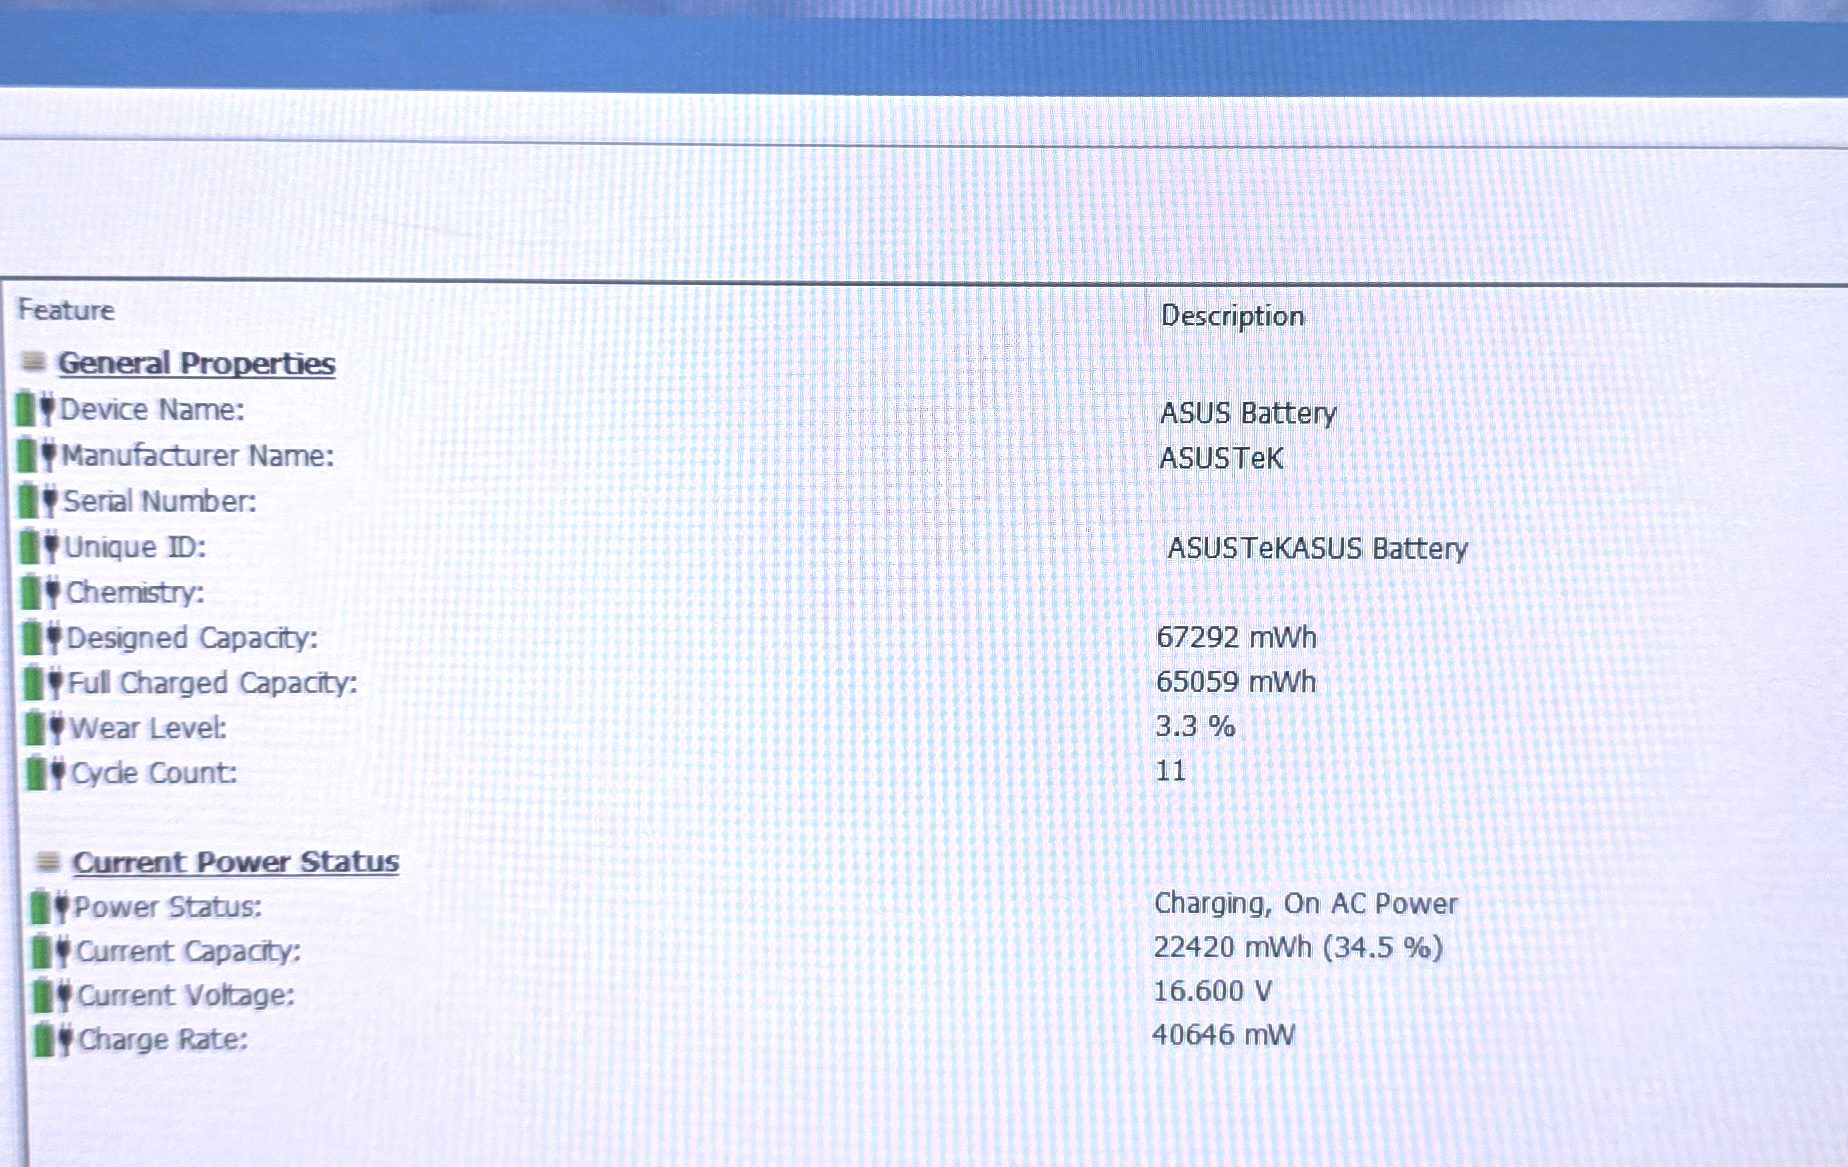Select the Full Charged Capacity row label
Screen dimensions: 1848x1167
click(213, 683)
